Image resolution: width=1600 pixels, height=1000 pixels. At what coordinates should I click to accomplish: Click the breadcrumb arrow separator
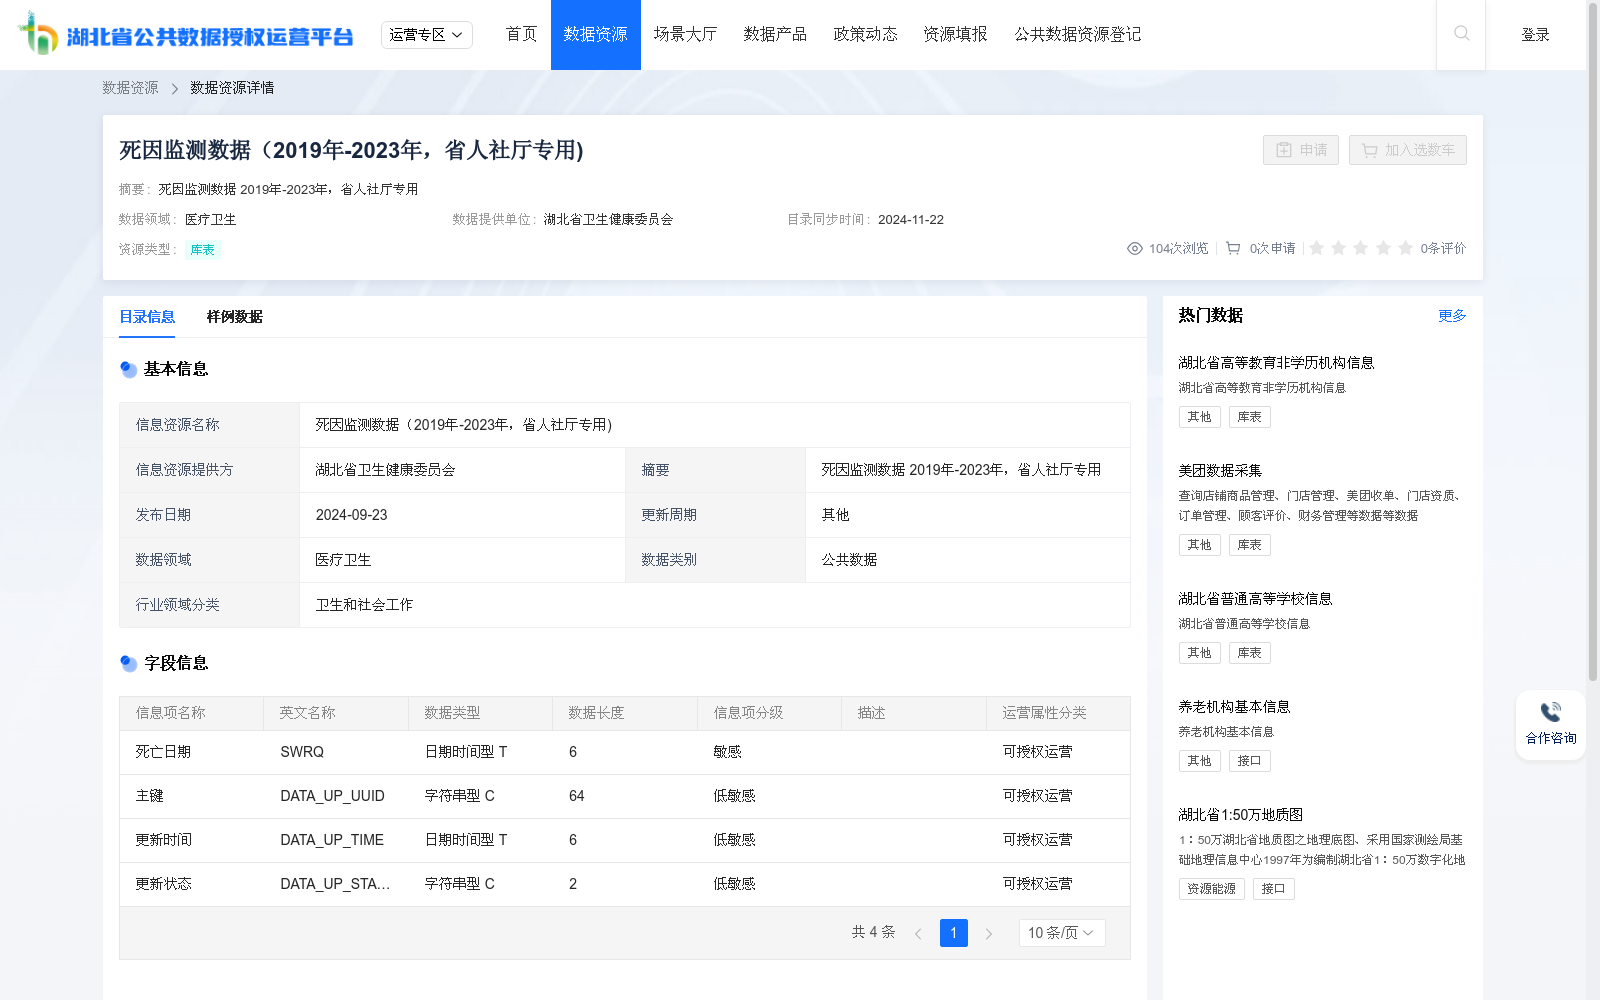(x=174, y=89)
